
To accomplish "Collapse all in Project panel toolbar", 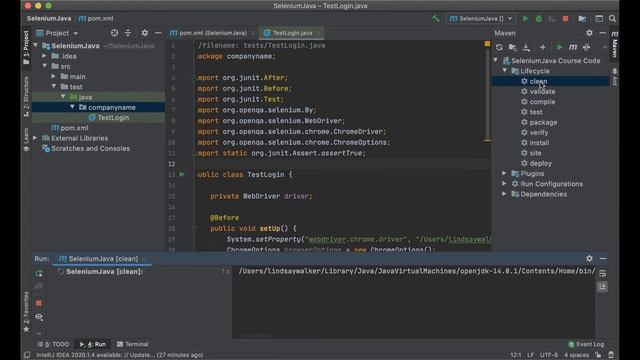I will point(128,33).
